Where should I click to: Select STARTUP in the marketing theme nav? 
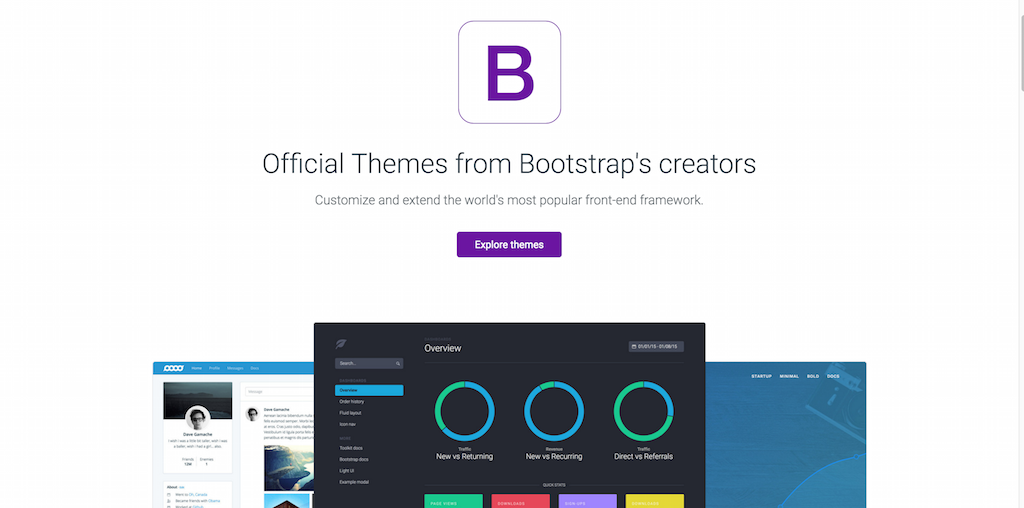click(x=761, y=376)
